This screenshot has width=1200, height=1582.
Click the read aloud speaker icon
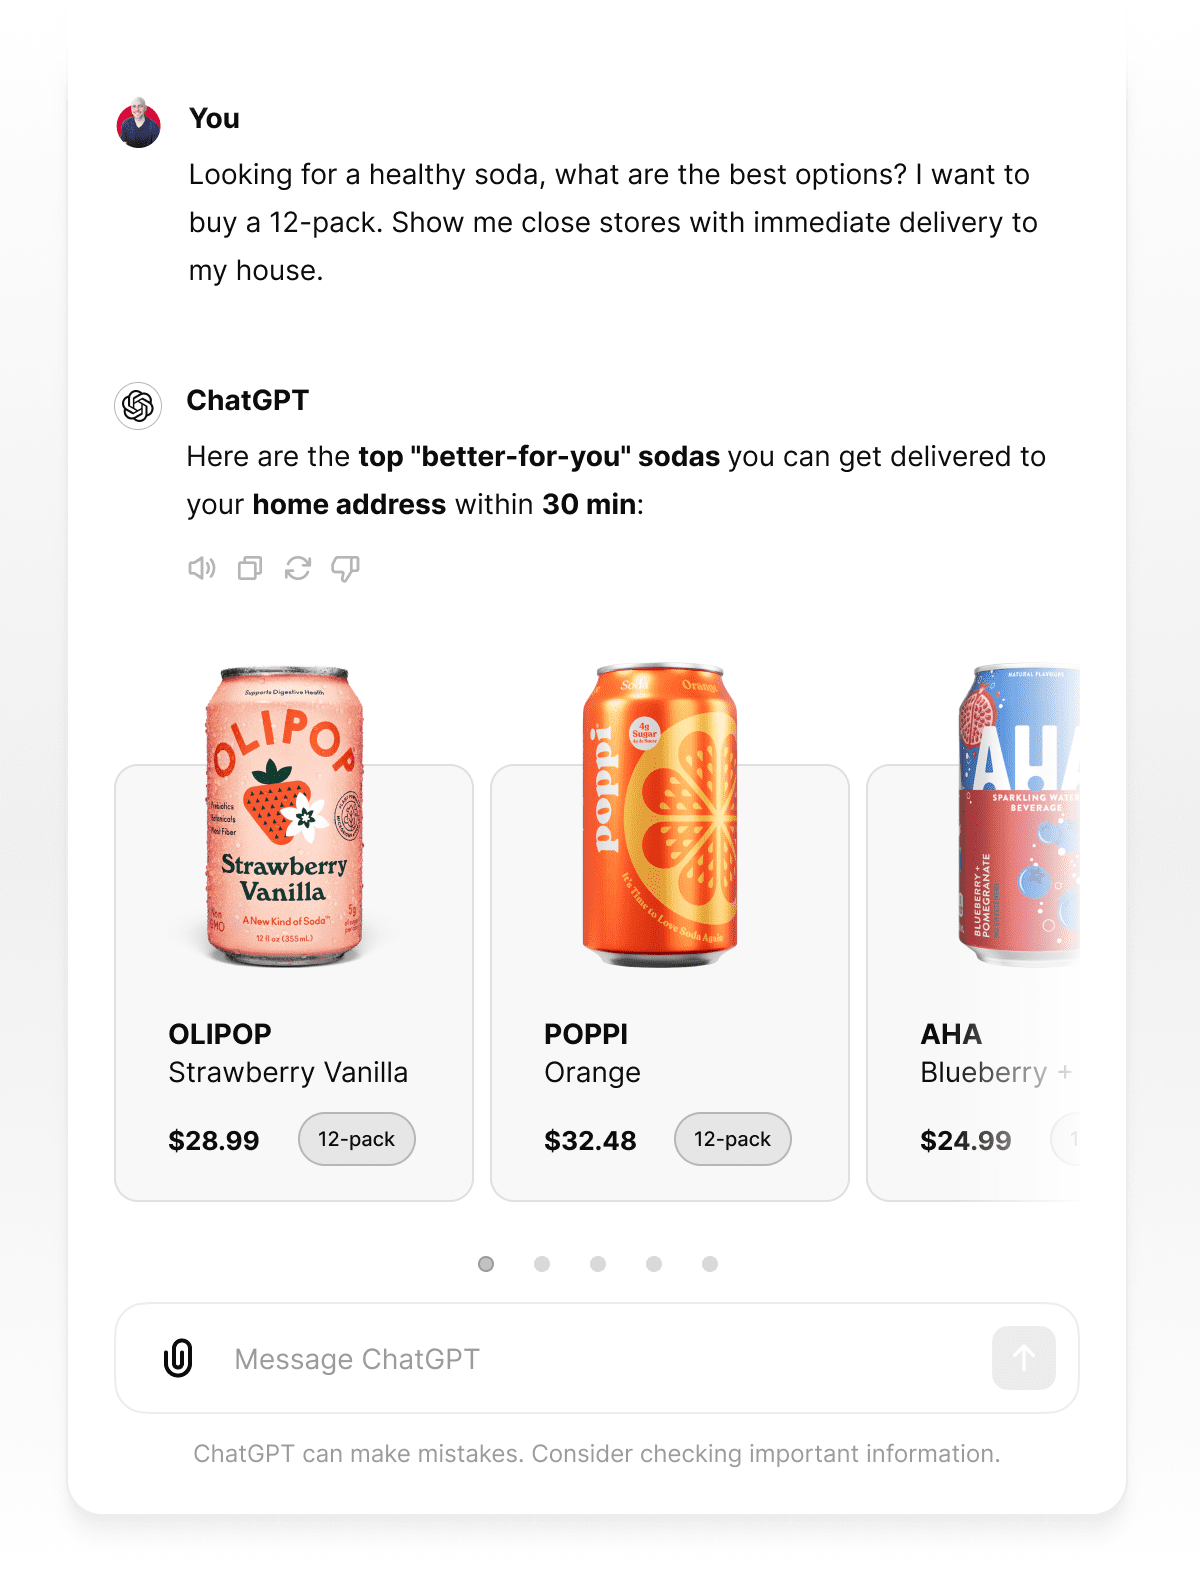pos(202,569)
